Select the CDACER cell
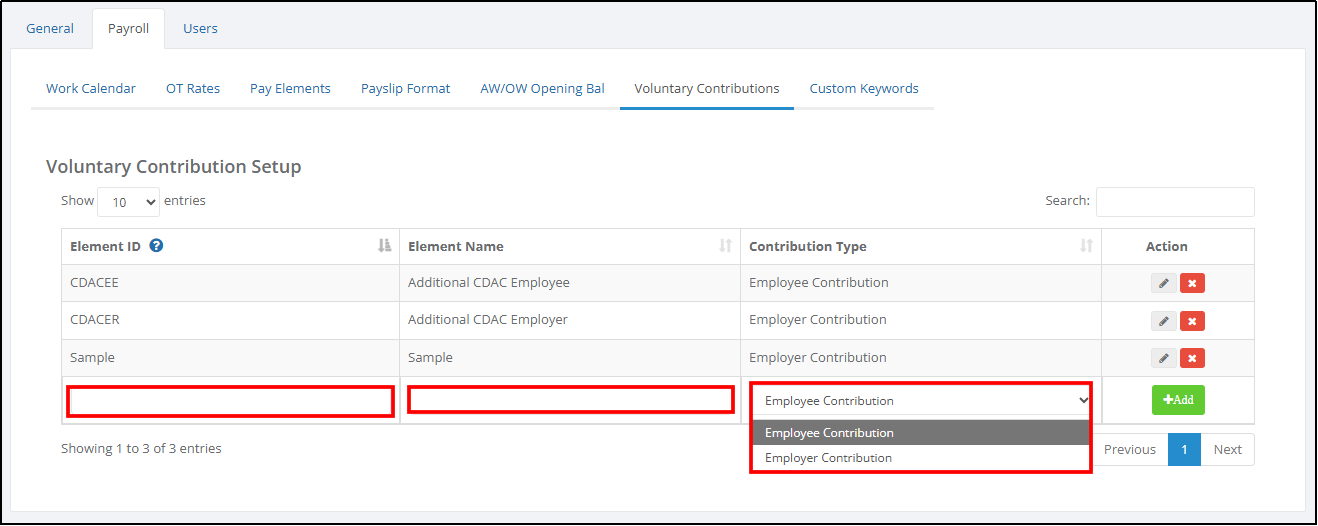The image size is (1318, 526). coord(230,320)
